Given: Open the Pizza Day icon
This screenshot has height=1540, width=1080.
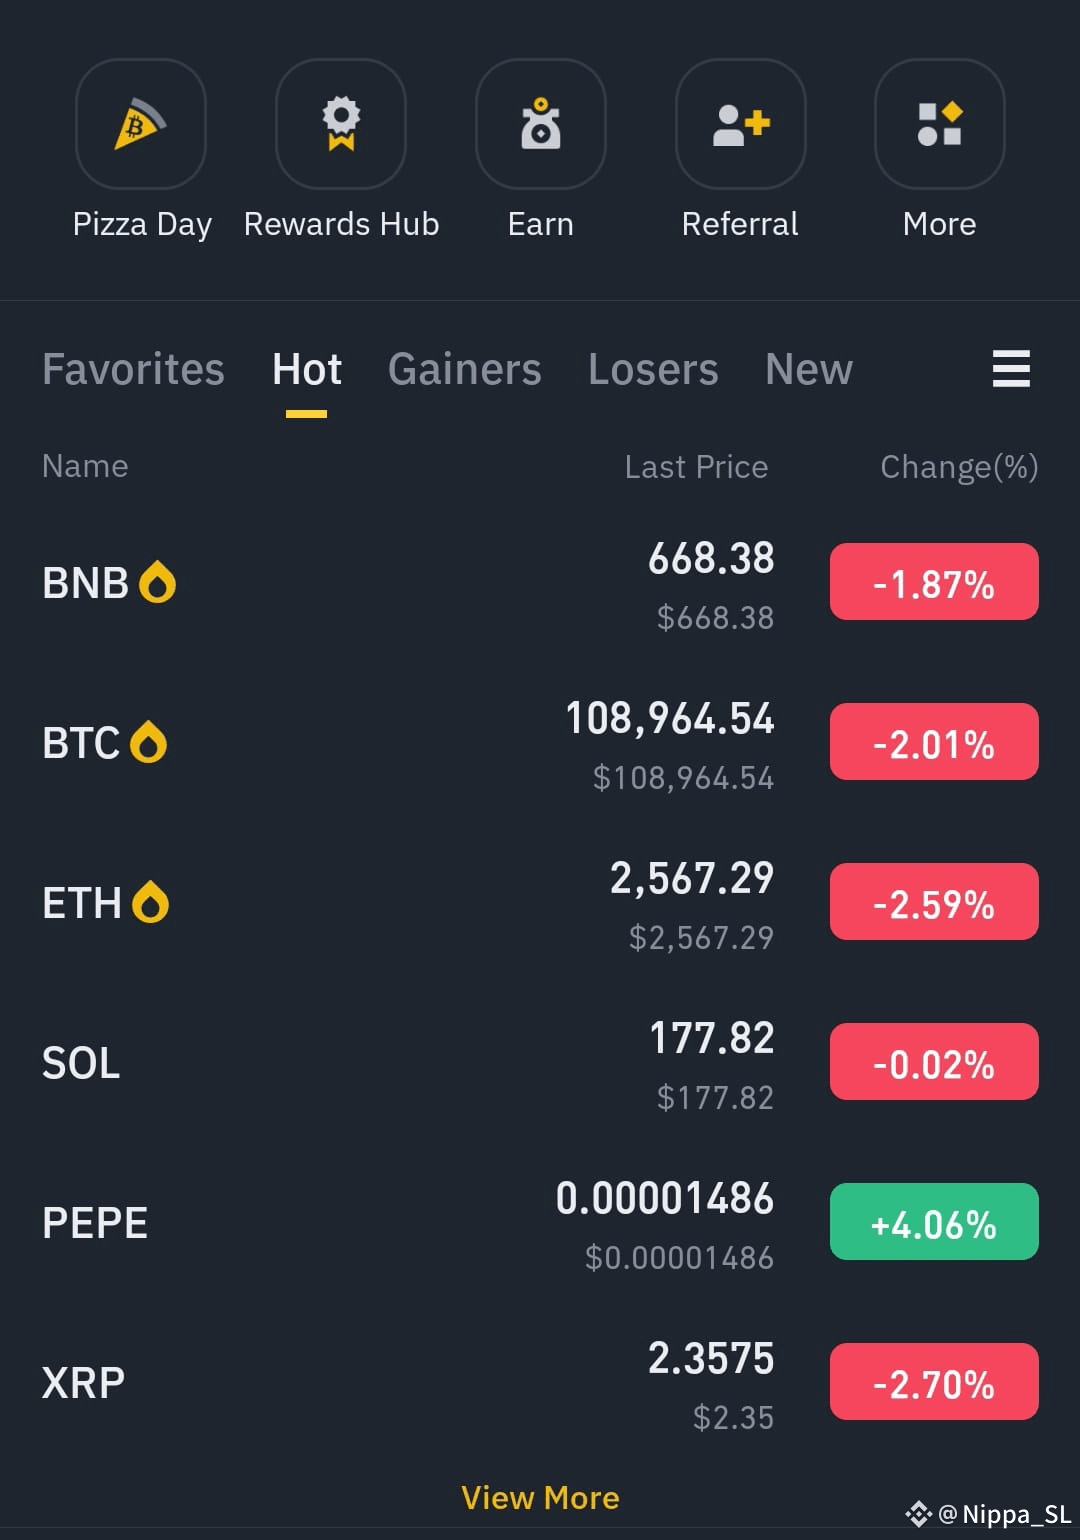Looking at the screenshot, I should (141, 124).
